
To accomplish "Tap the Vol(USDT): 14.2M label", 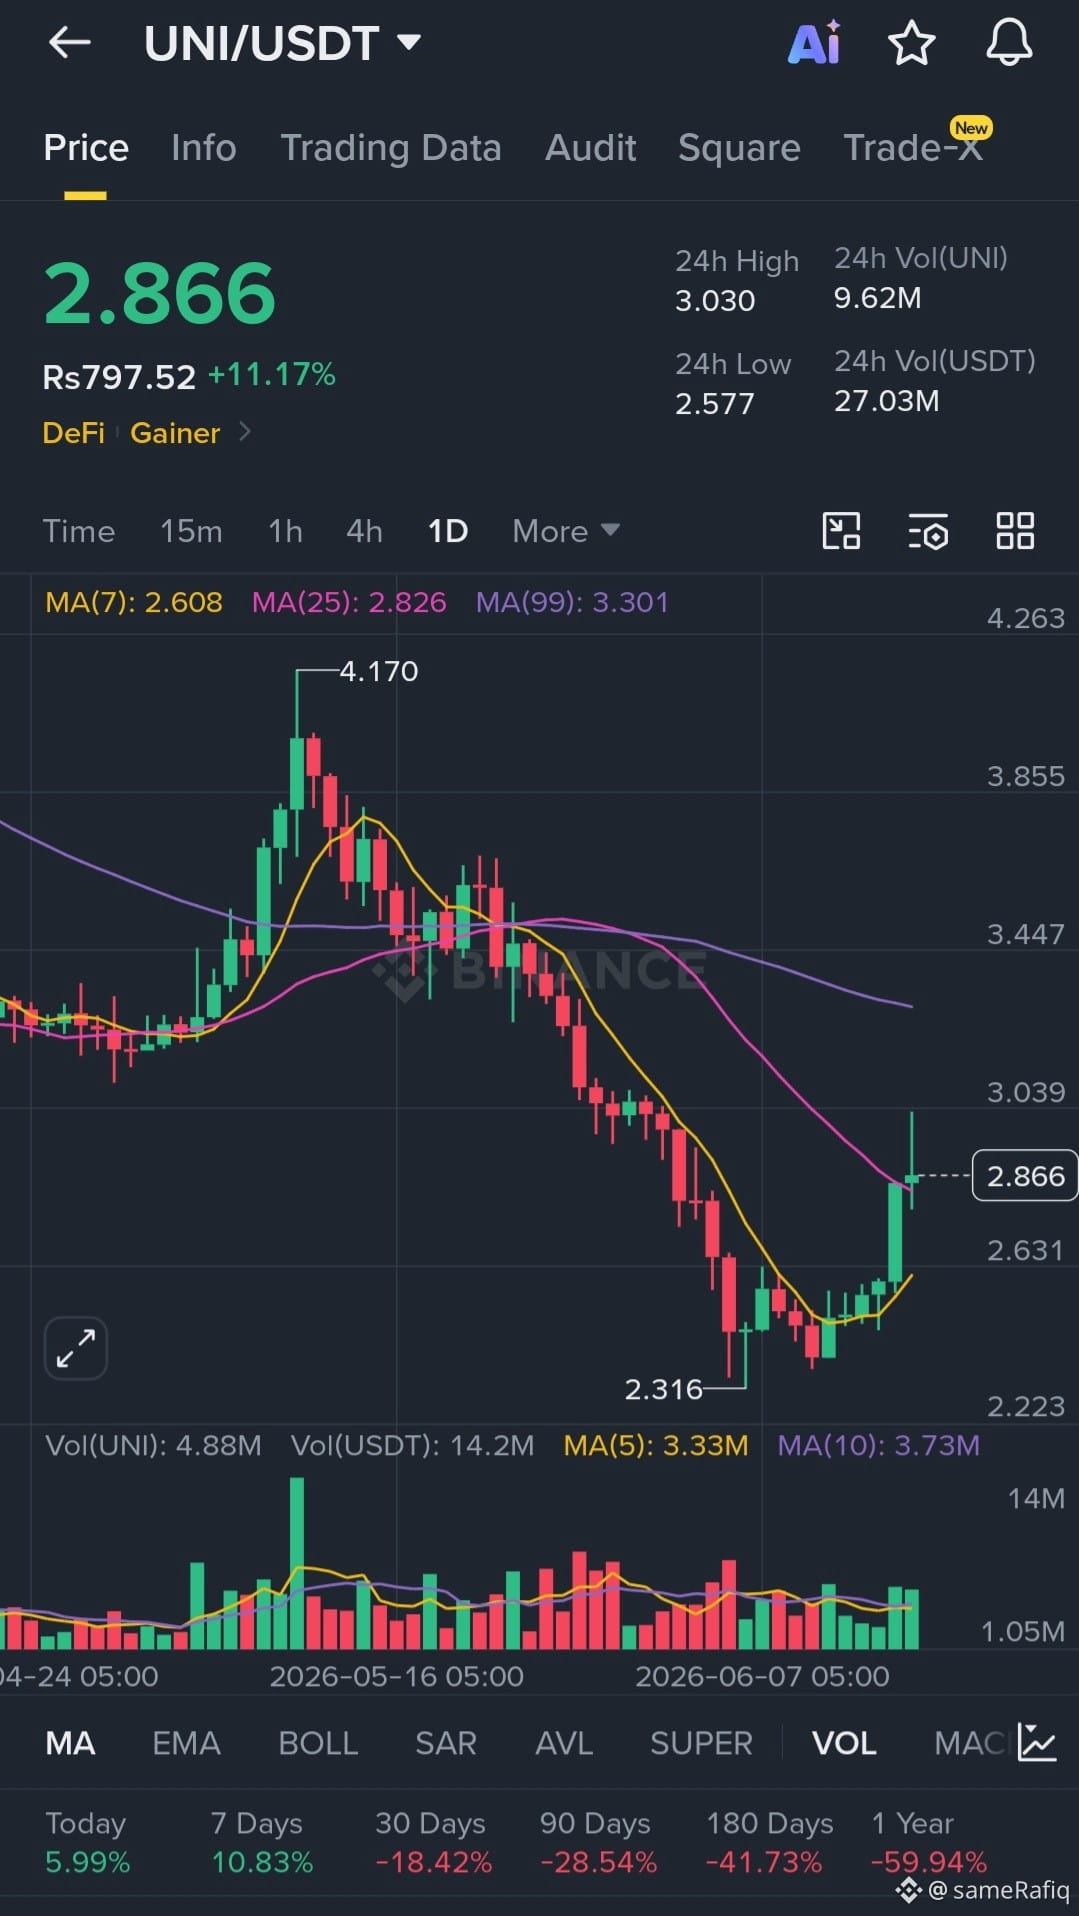I will click(x=413, y=1445).
